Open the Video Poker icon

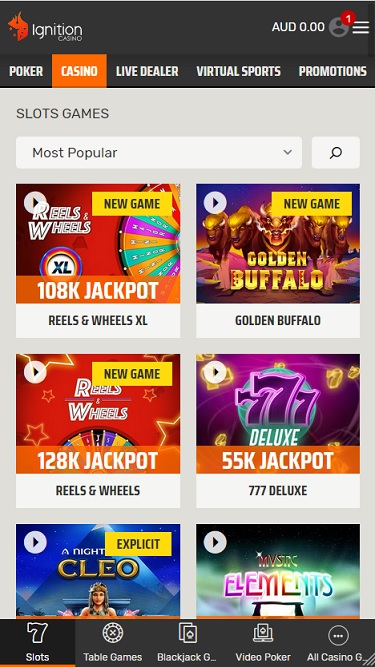pyautogui.click(x=263, y=634)
